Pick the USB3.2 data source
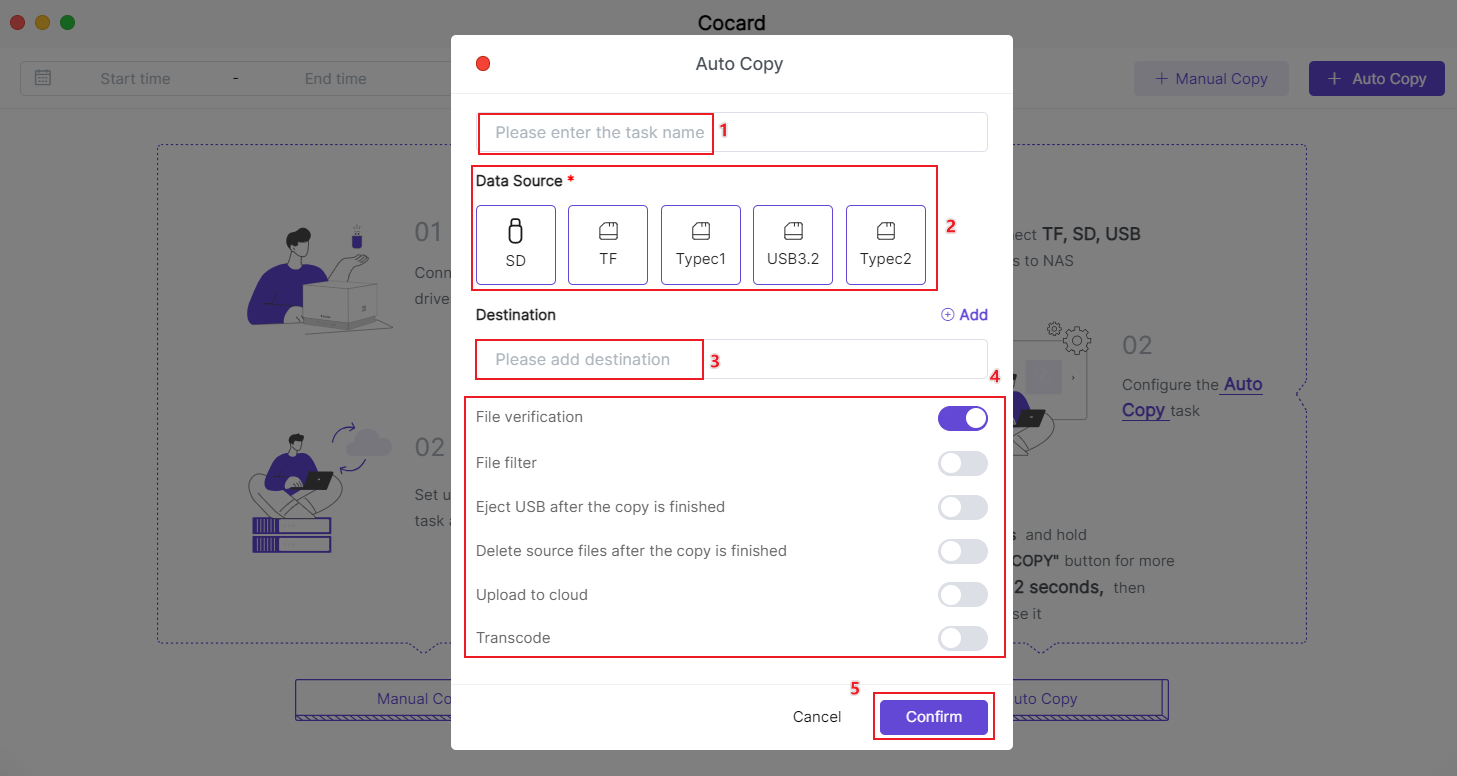Image resolution: width=1457 pixels, height=776 pixels. (x=793, y=245)
